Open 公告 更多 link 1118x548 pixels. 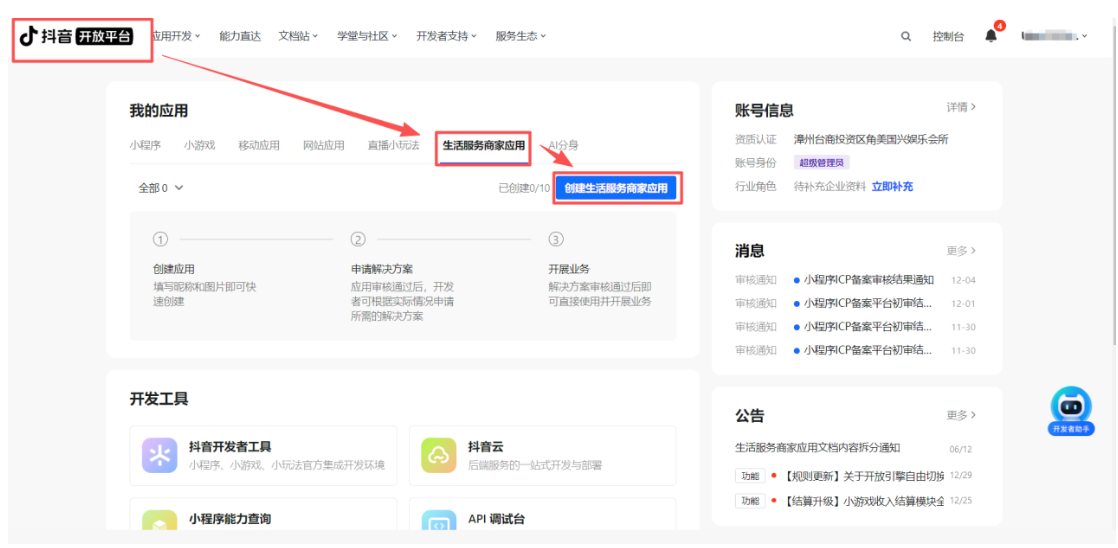pos(961,415)
